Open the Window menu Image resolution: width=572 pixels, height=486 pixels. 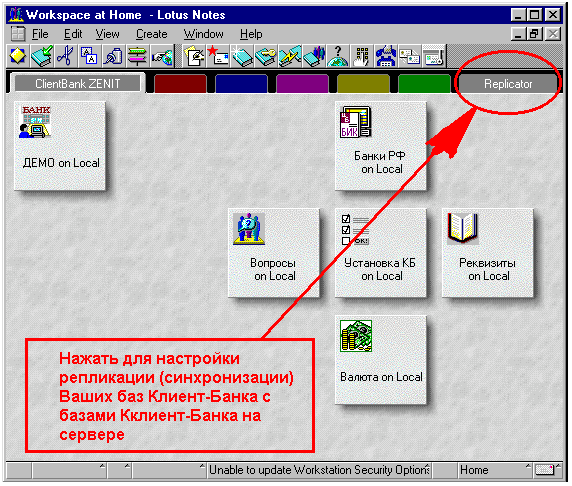(203, 34)
